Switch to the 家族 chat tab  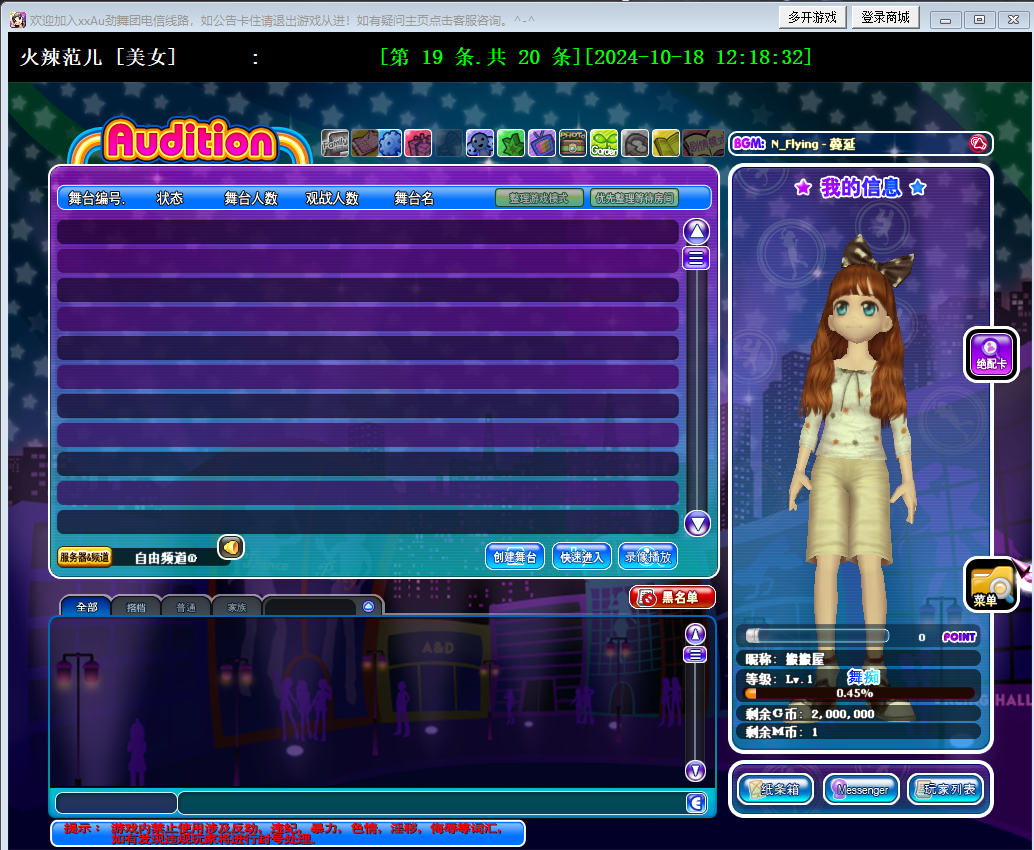(x=236, y=607)
